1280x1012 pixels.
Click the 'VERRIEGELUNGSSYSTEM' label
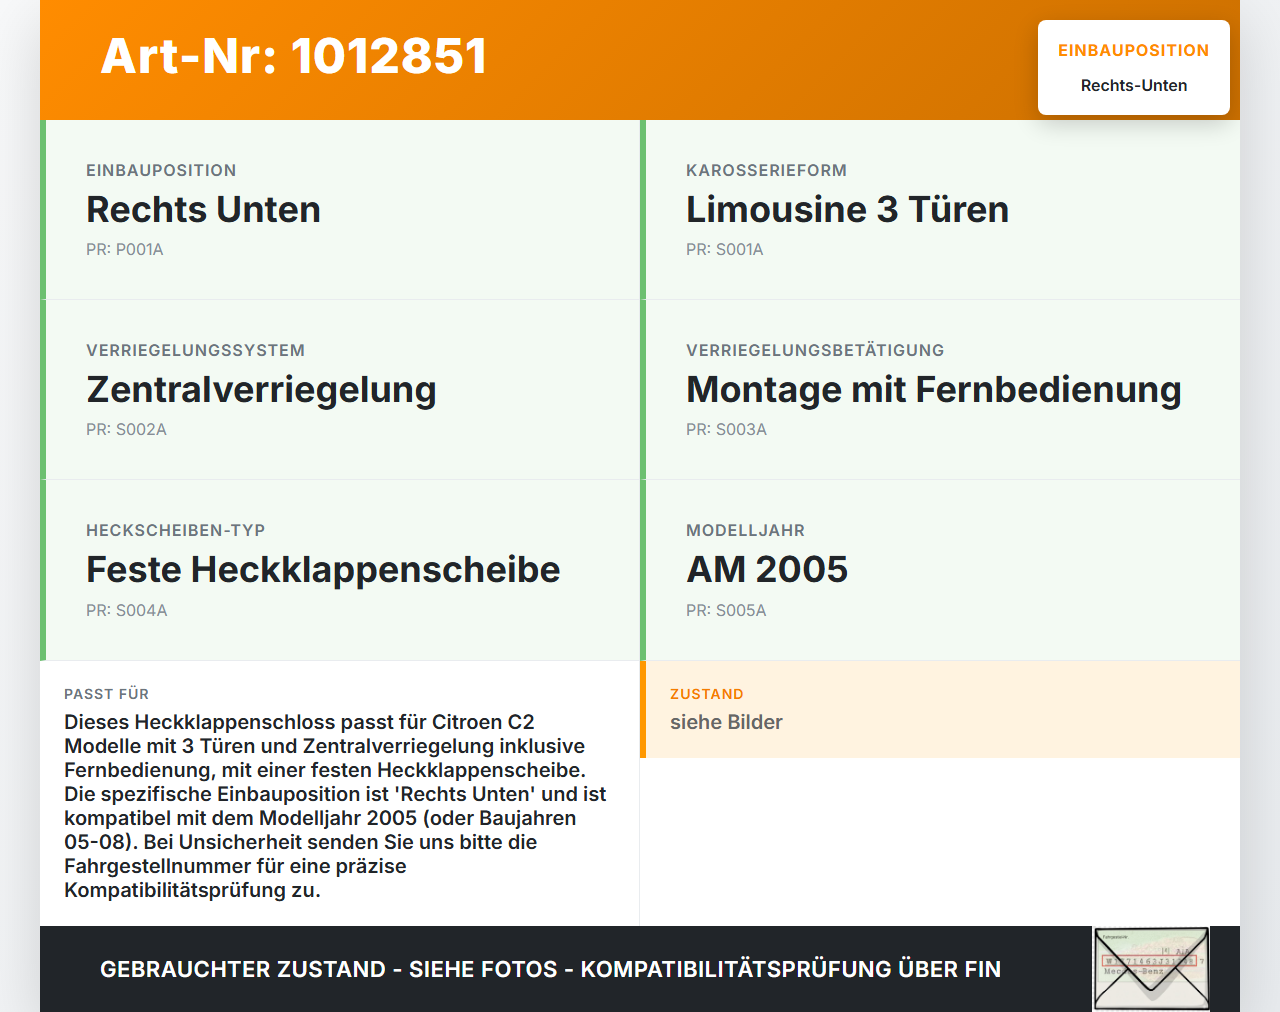tap(195, 351)
